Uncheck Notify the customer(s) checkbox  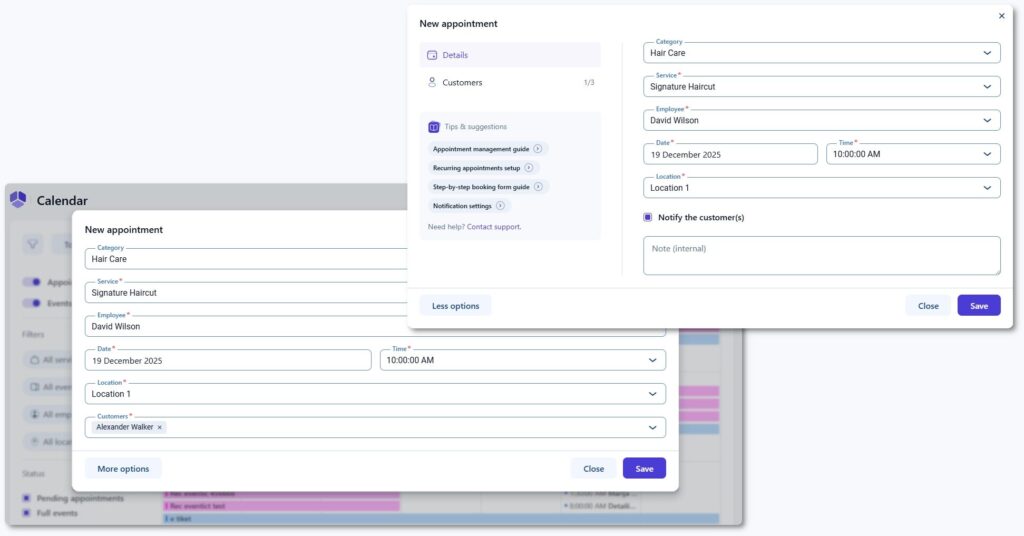(648, 217)
